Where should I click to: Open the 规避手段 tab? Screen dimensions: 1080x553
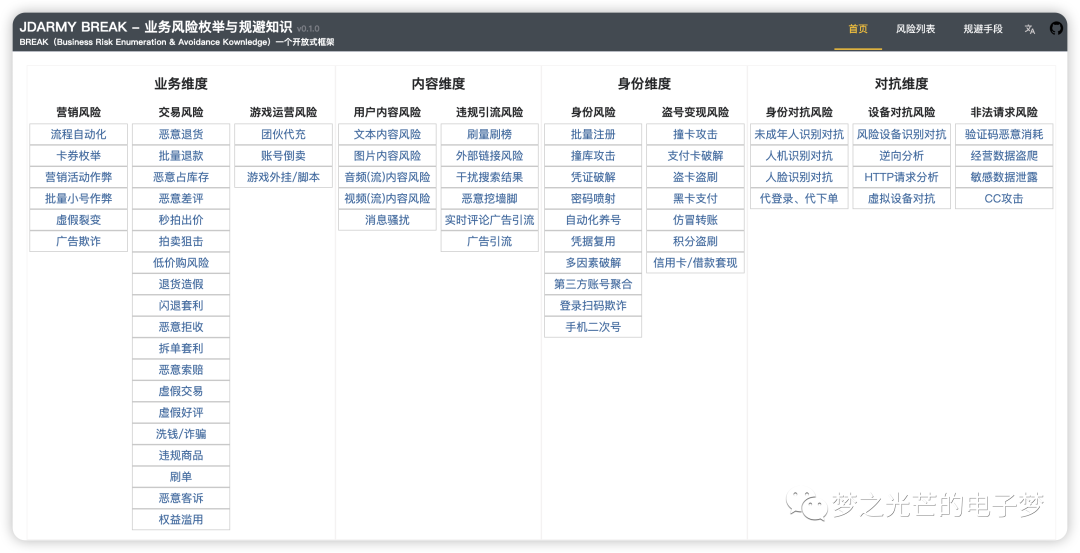pyautogui.click(x=982, y=29)
